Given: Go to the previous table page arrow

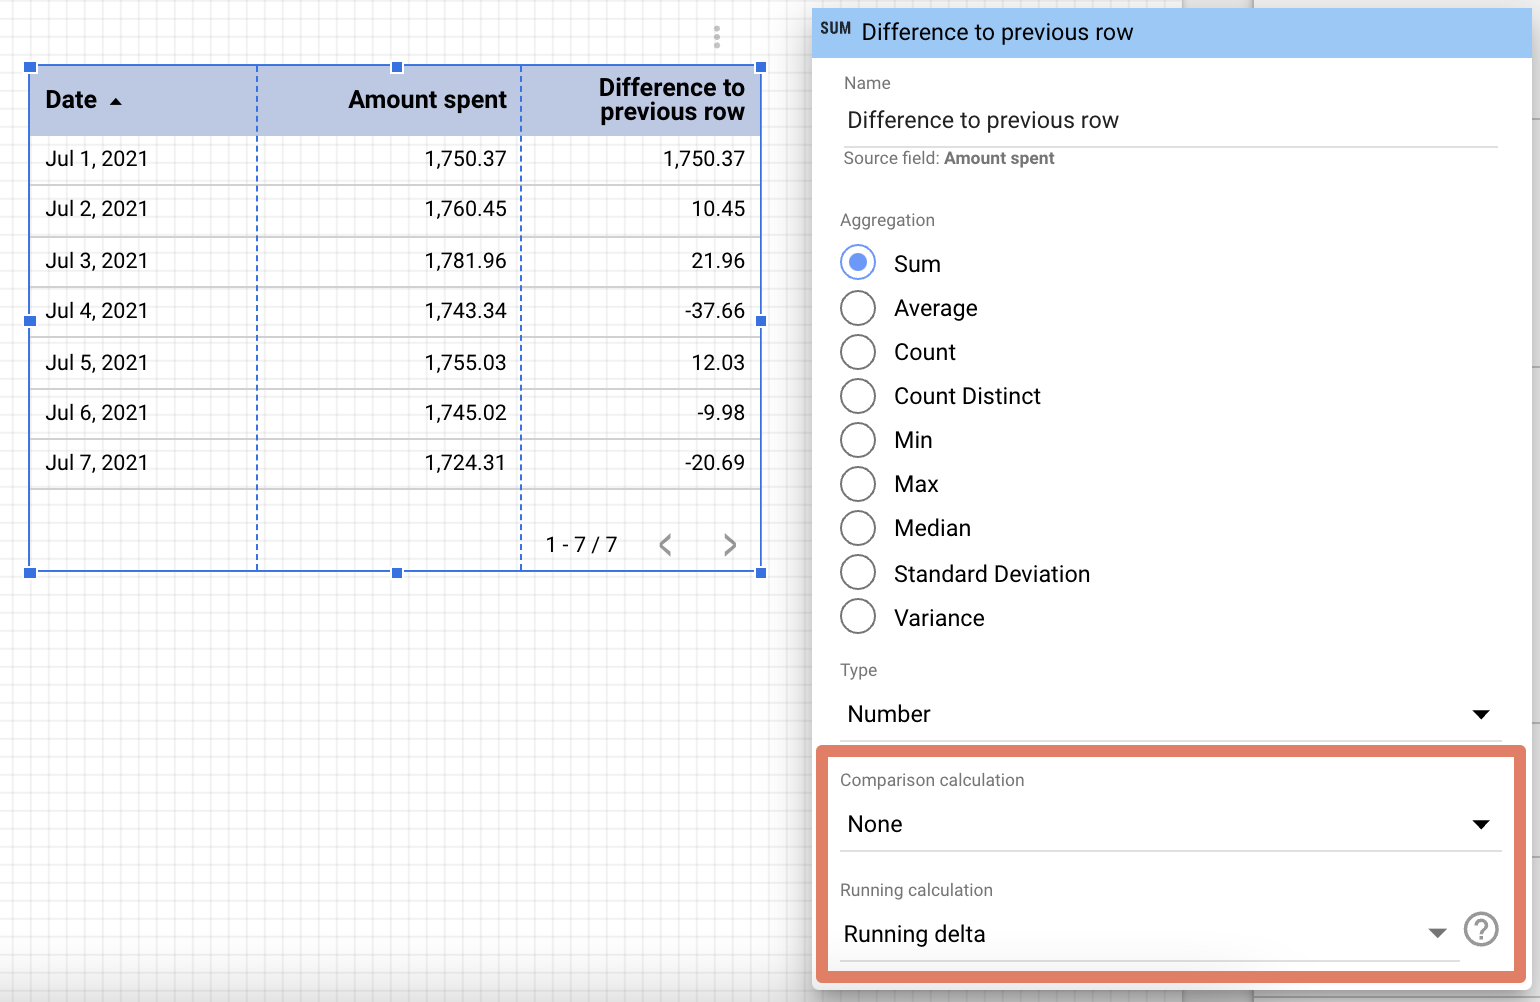Looking at the screenshot, I should click(666, 545).
